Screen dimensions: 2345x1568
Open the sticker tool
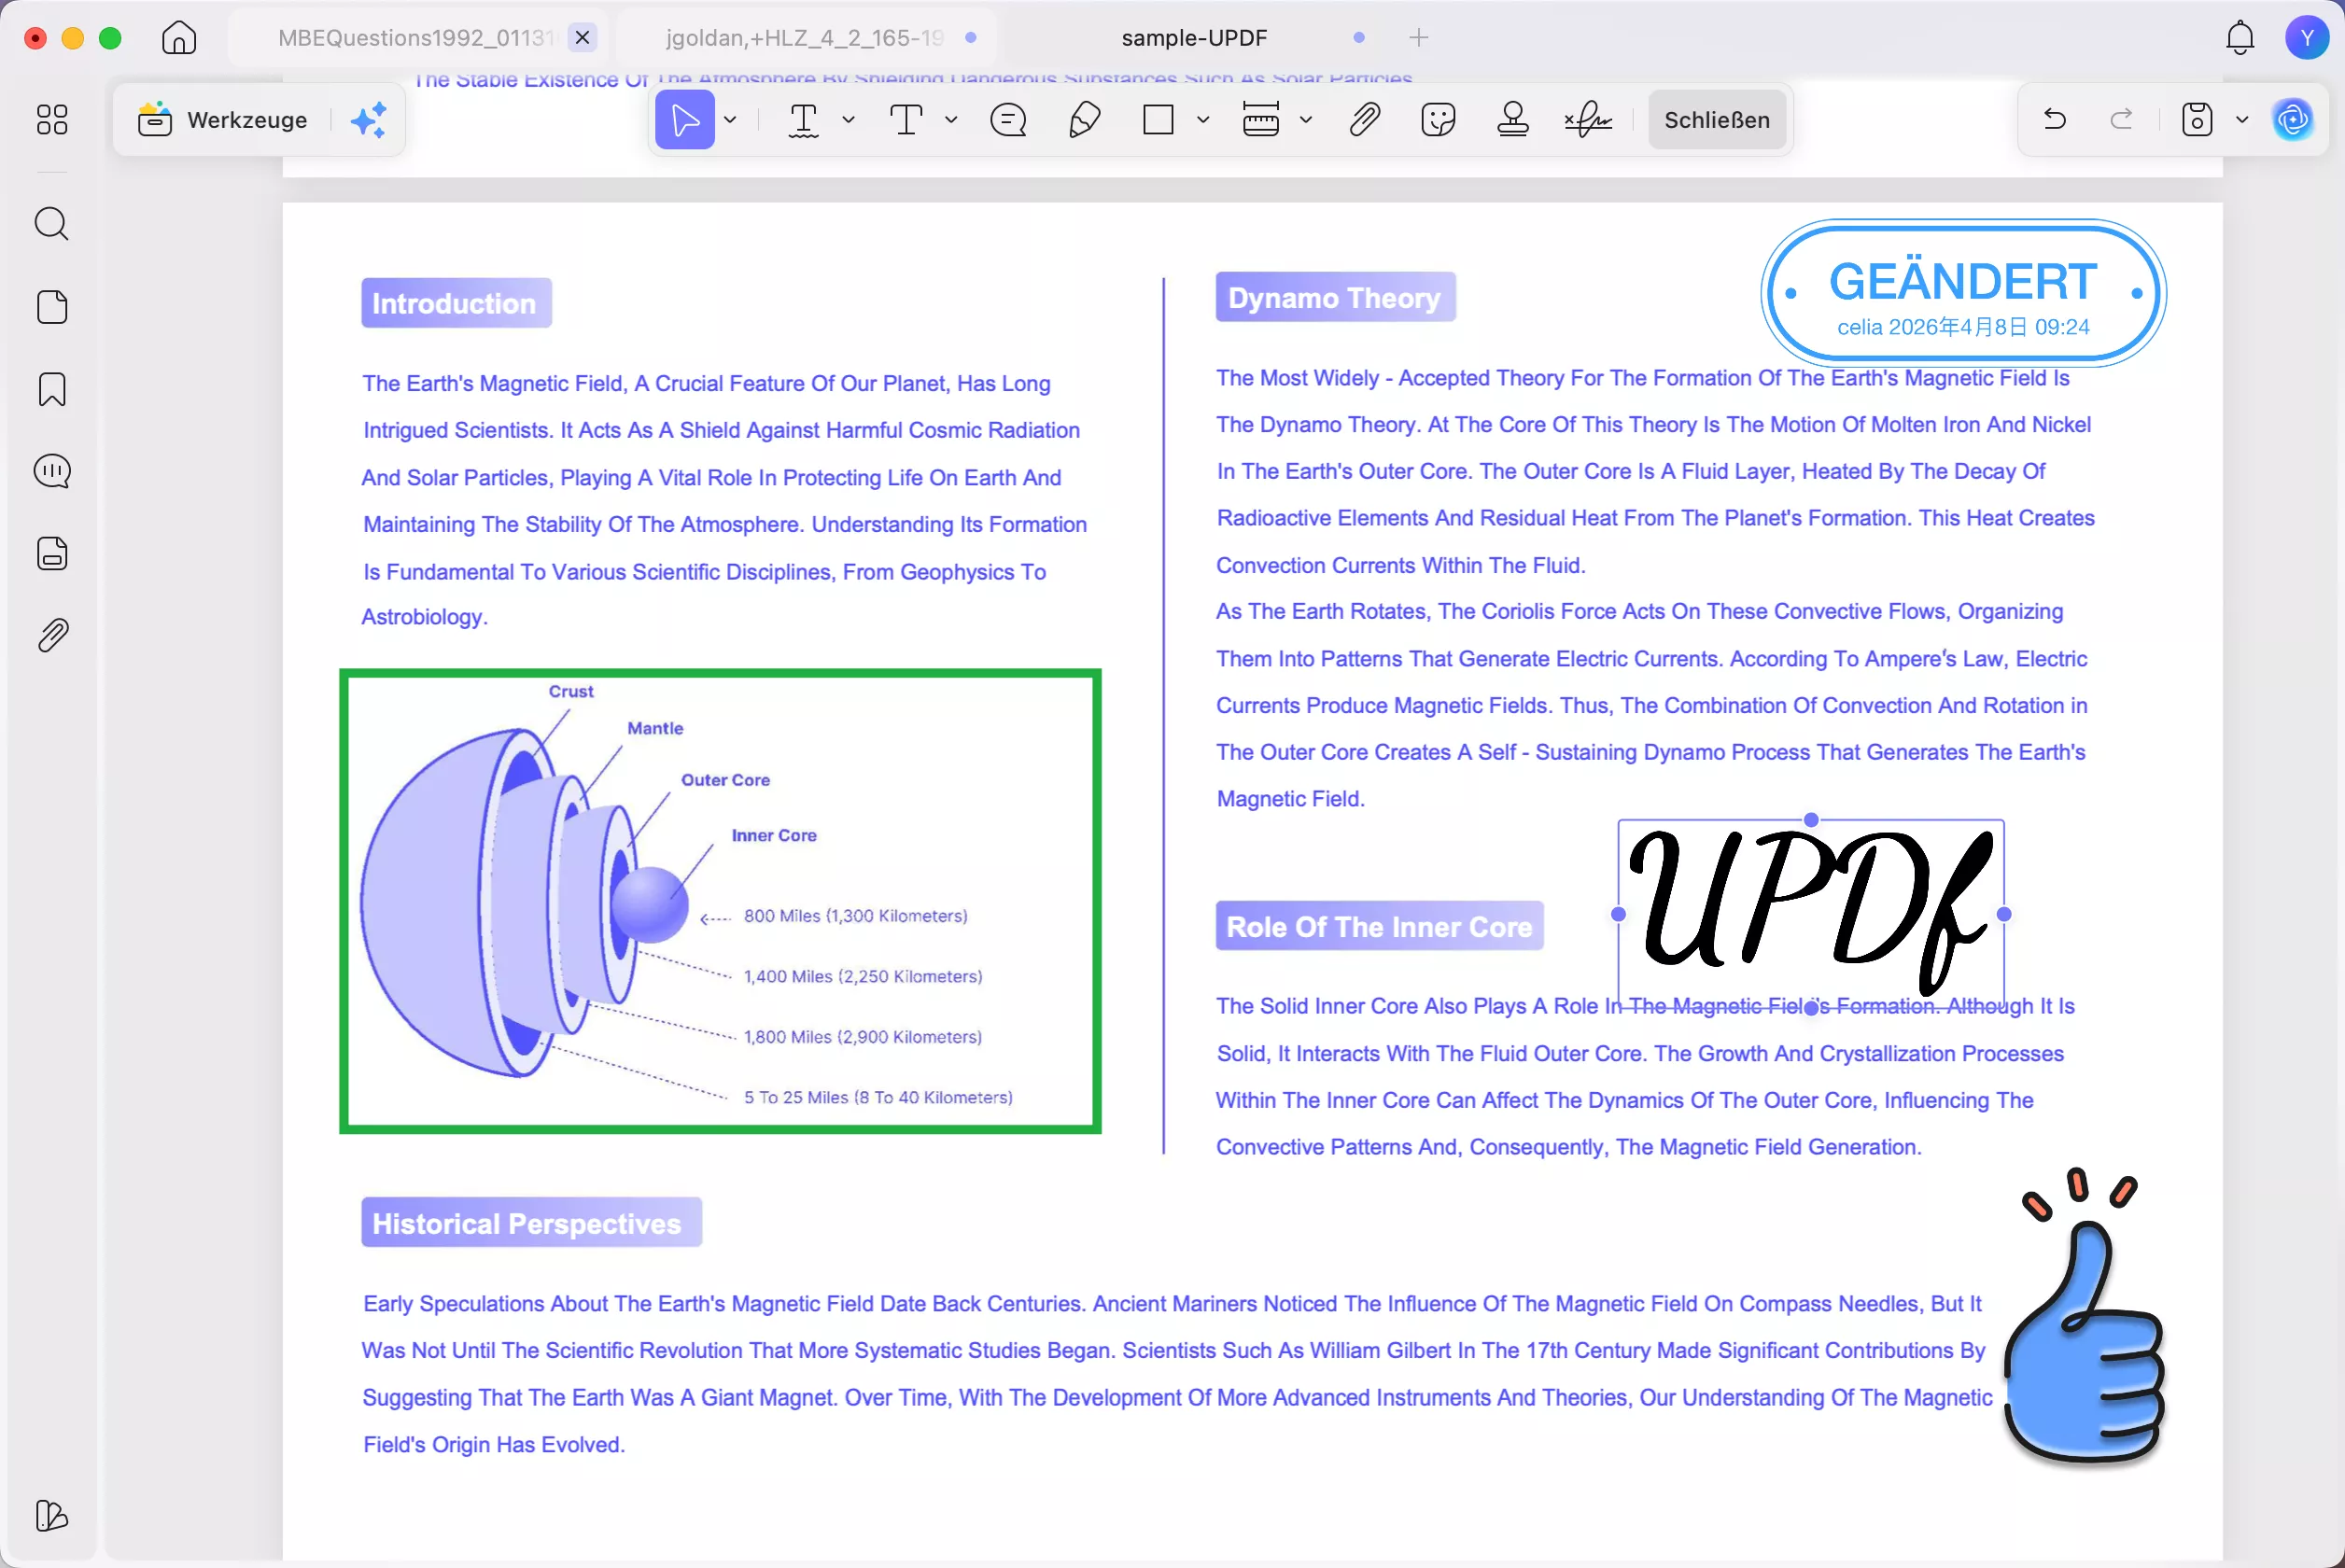pos(1437,120)
